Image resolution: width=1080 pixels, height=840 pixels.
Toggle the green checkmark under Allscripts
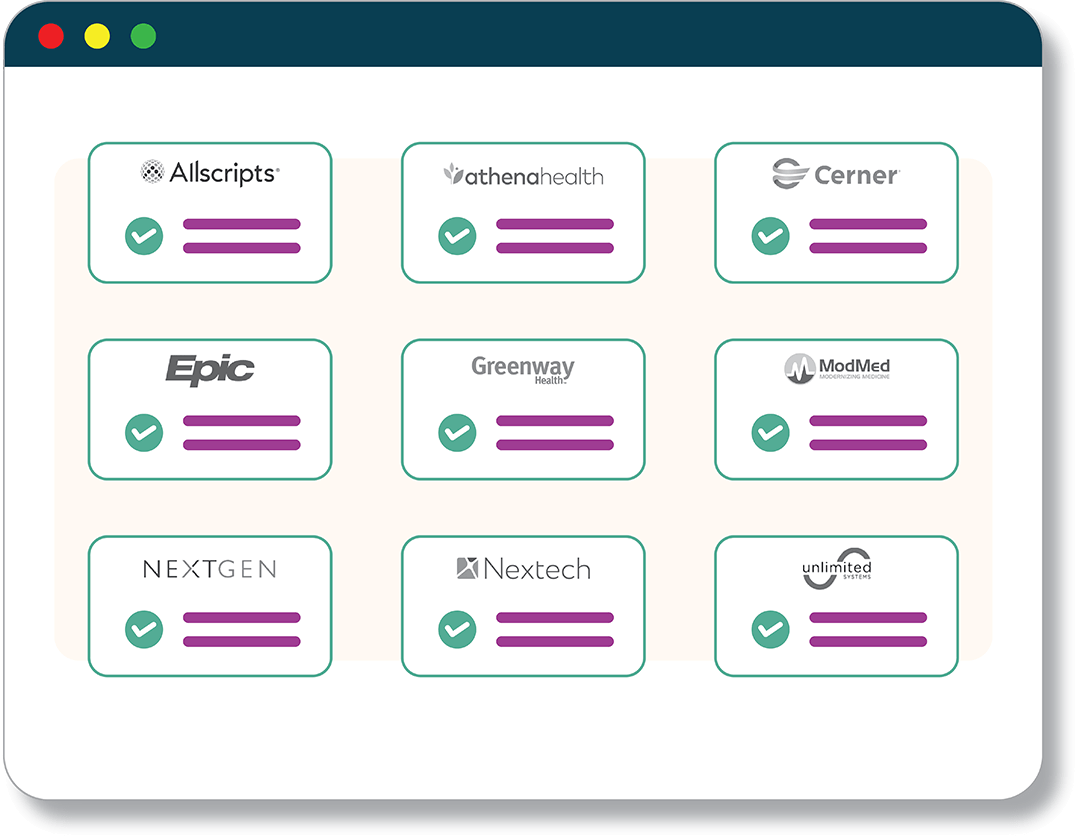[144, 236]
